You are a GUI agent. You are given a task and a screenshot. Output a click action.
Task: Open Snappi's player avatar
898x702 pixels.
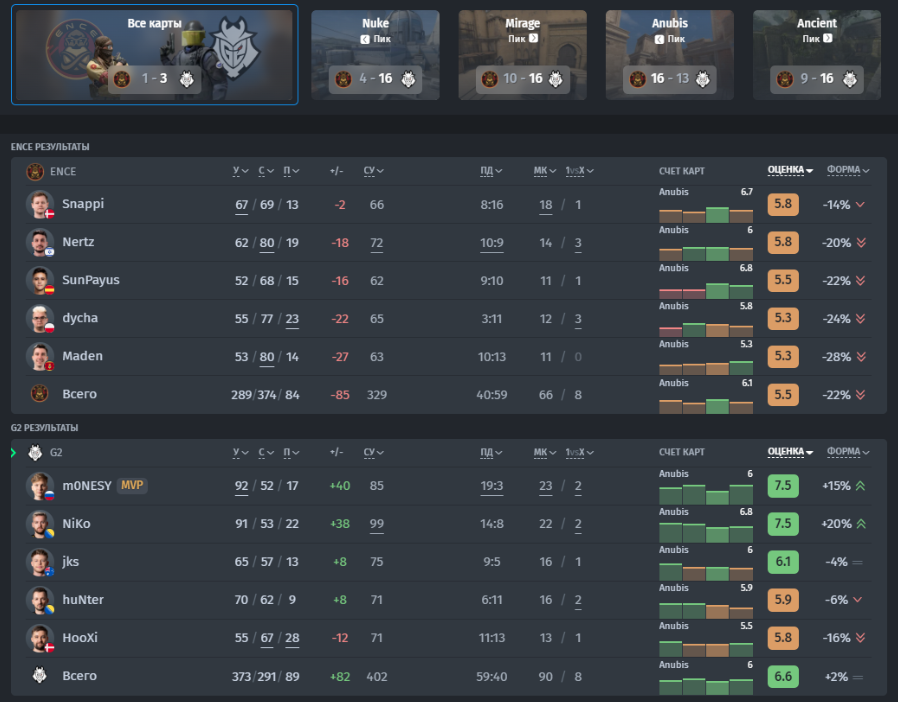(40, 204)
